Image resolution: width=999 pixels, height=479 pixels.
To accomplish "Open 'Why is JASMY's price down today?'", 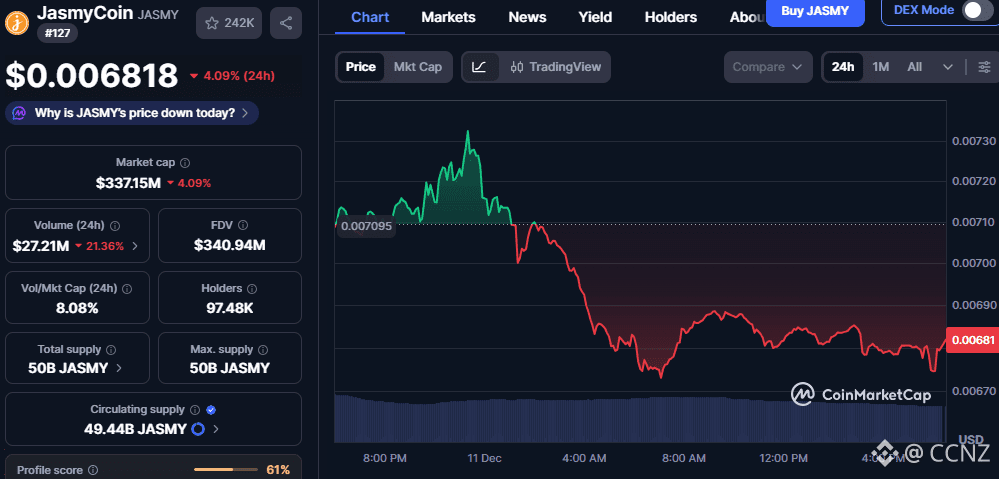I will (132, 113).
